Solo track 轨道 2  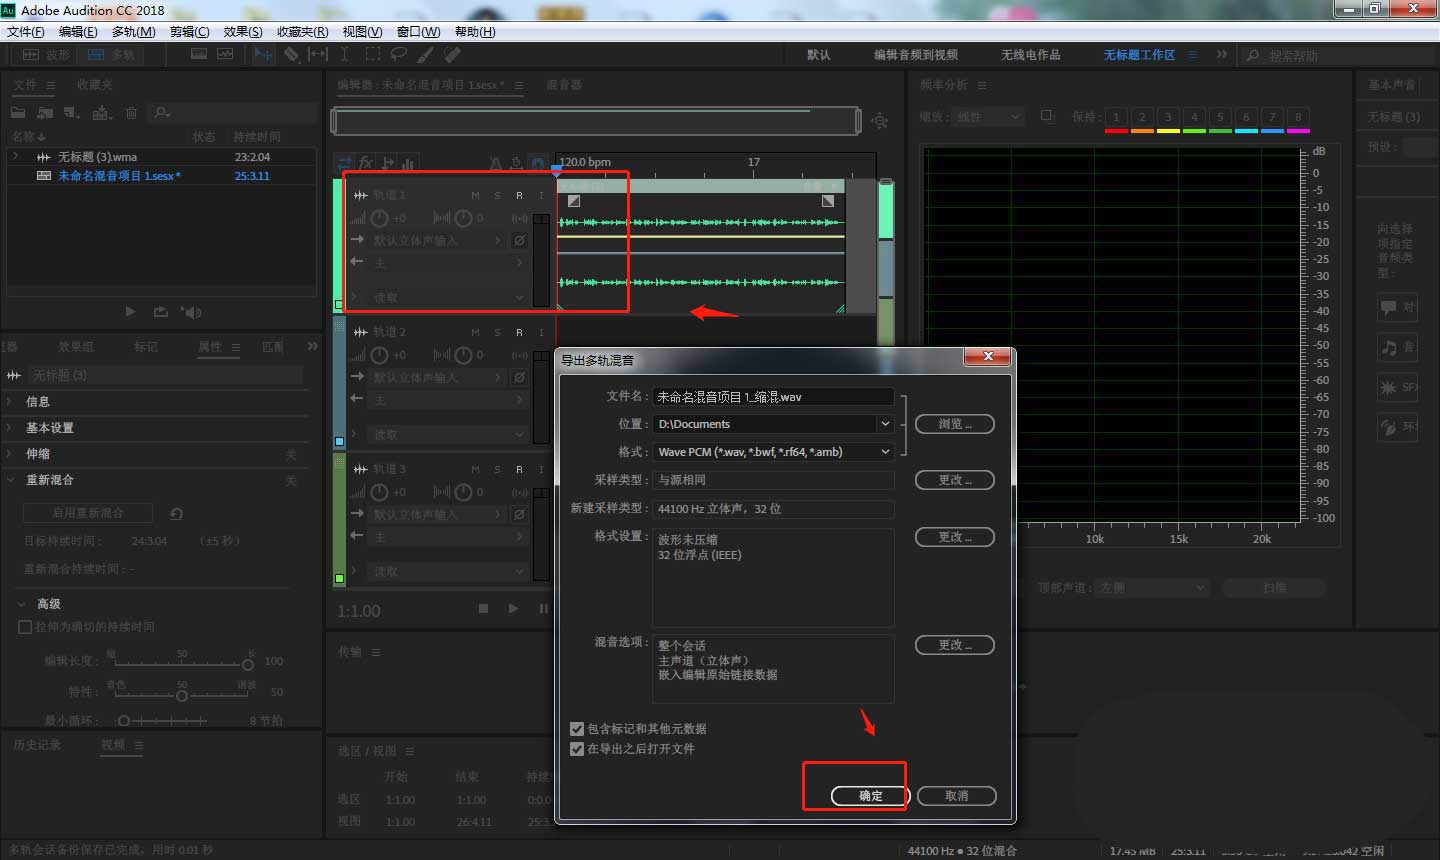497,332
